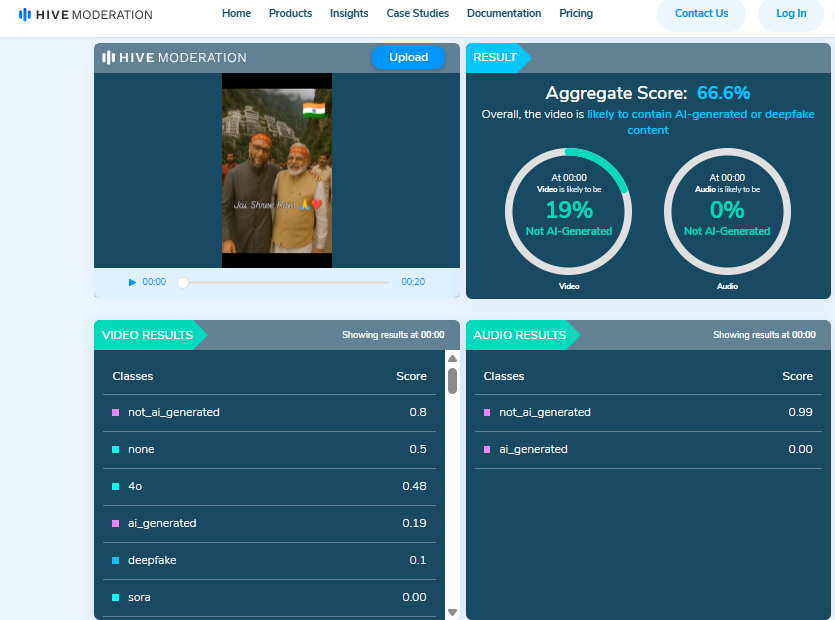Click the Log In button
This screenshot has width=835, height=620.
tap(790, 14)
